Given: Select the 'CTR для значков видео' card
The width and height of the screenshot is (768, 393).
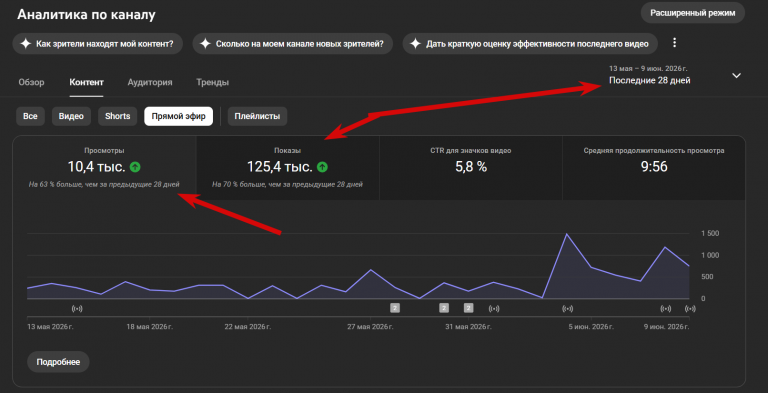Looking at the screenshot, I should [471, 168].
